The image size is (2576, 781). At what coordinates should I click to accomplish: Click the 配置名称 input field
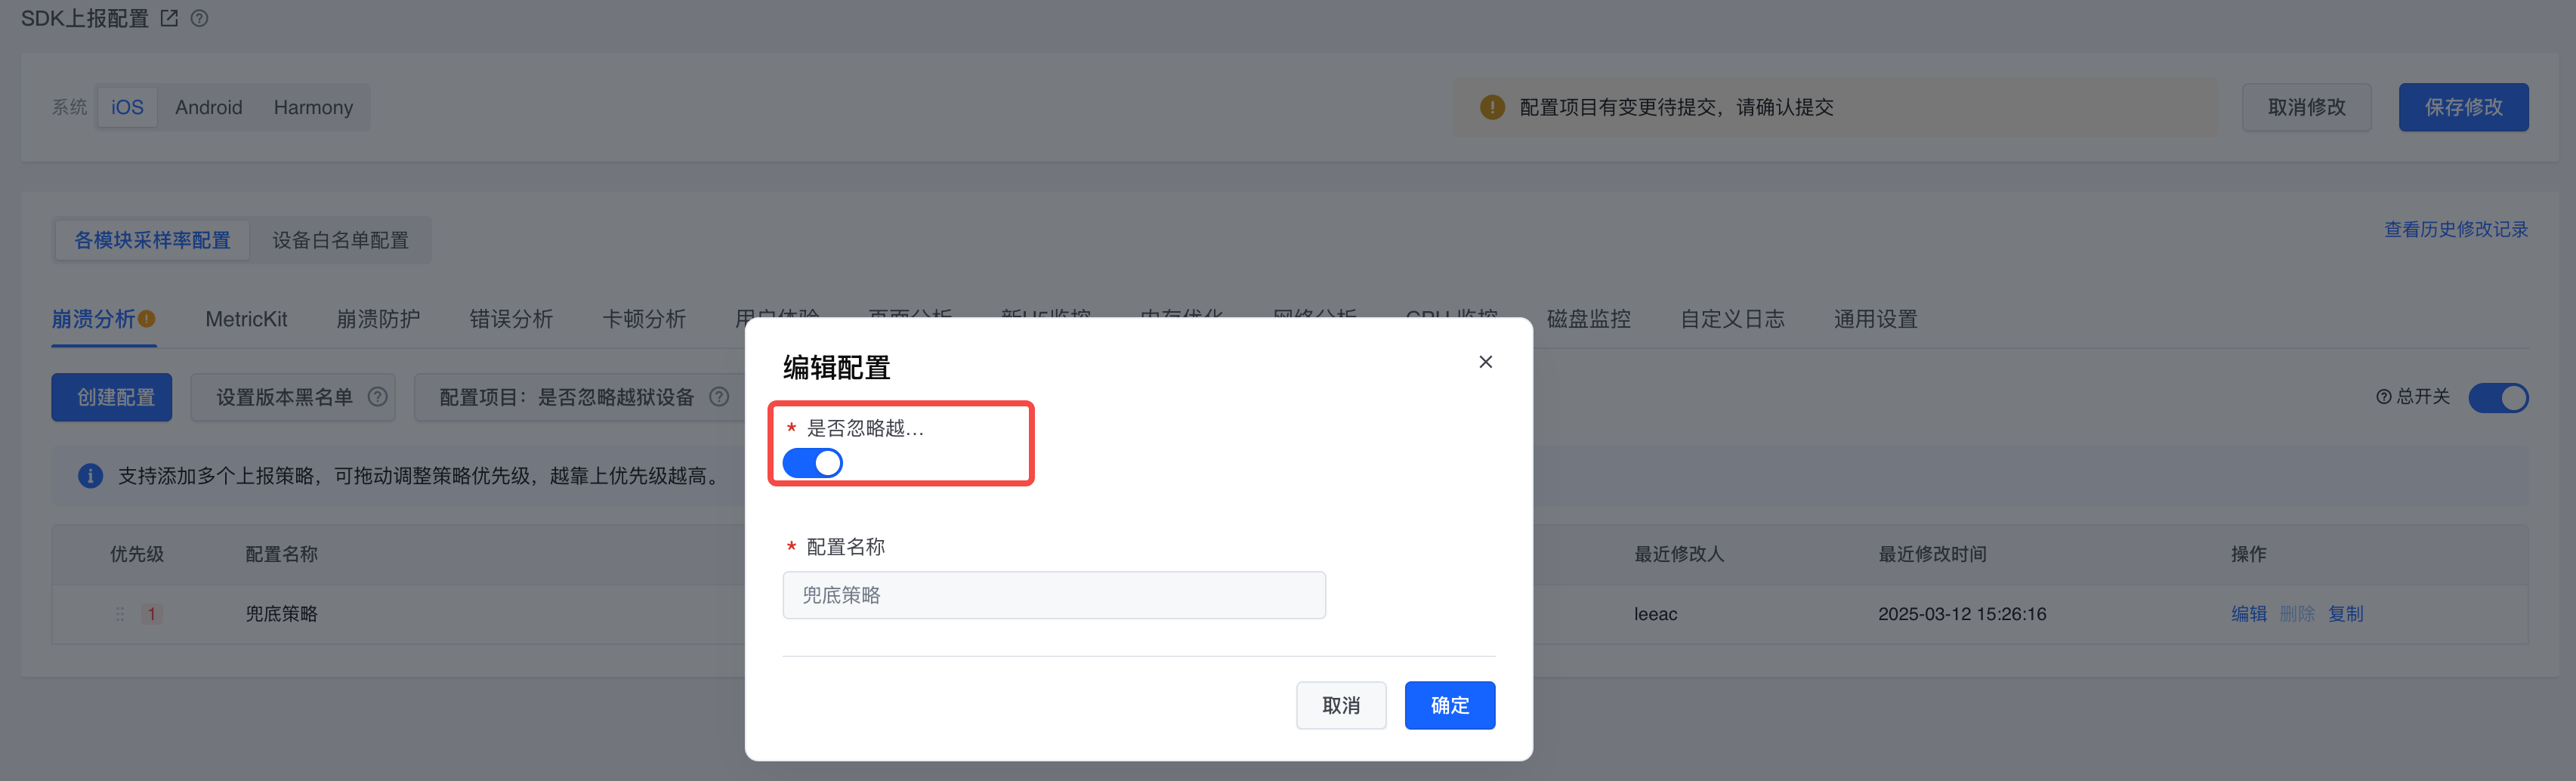pos(1054,595)
